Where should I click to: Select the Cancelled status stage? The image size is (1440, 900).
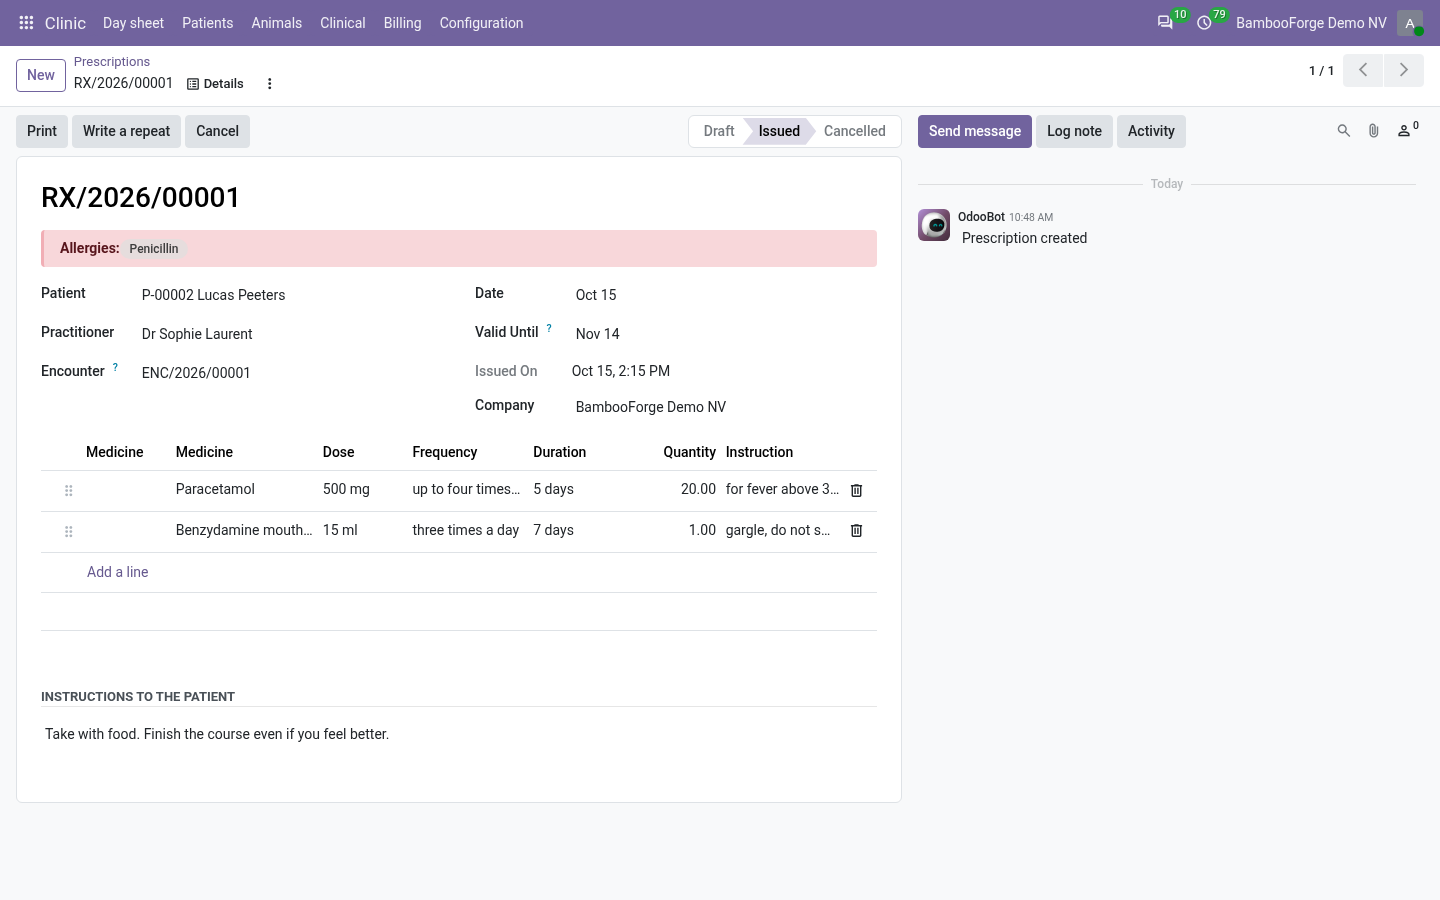855,131
